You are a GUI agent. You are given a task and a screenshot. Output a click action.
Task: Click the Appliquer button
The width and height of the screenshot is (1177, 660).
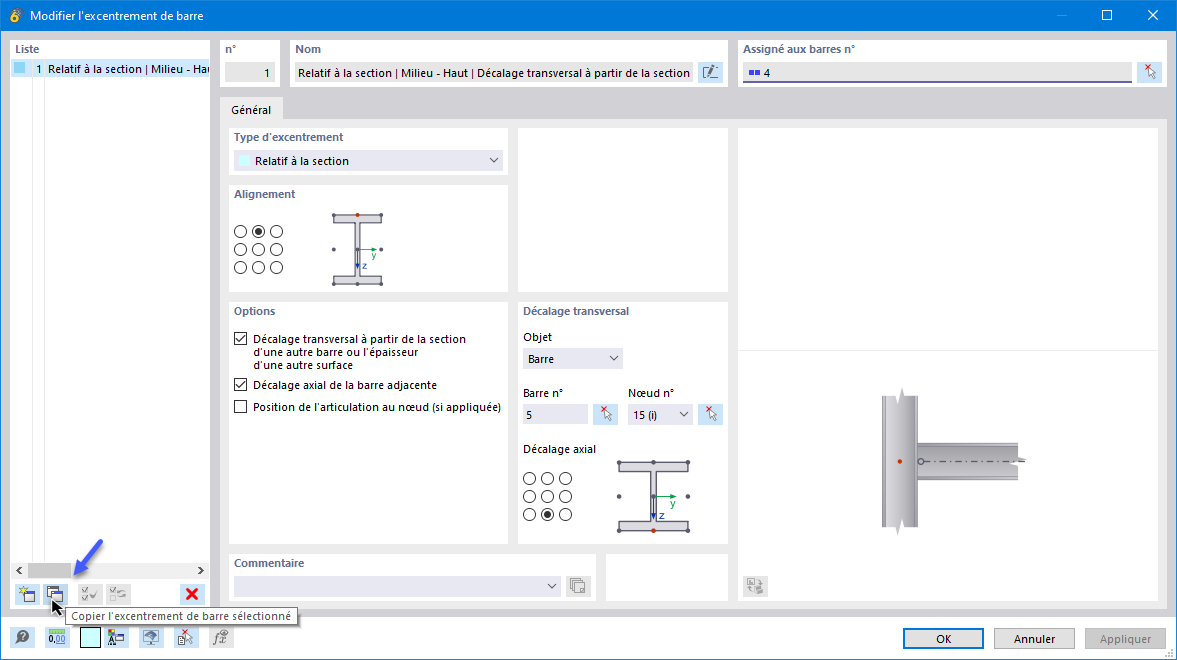(1125, 638)
